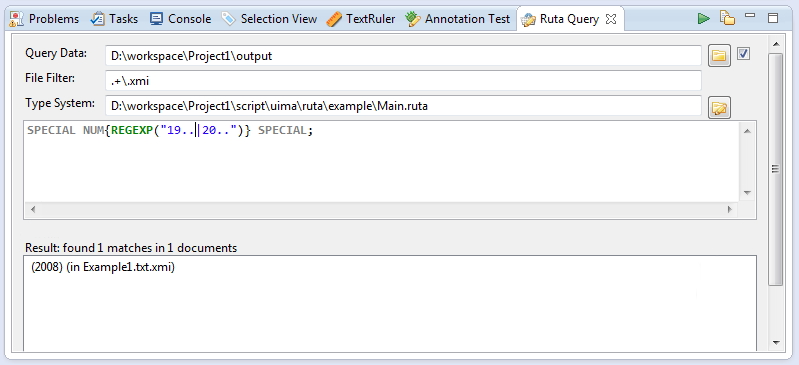799x365 pixels.
Task: Click the Query Data path field
Action: click(x=403, y=56)
